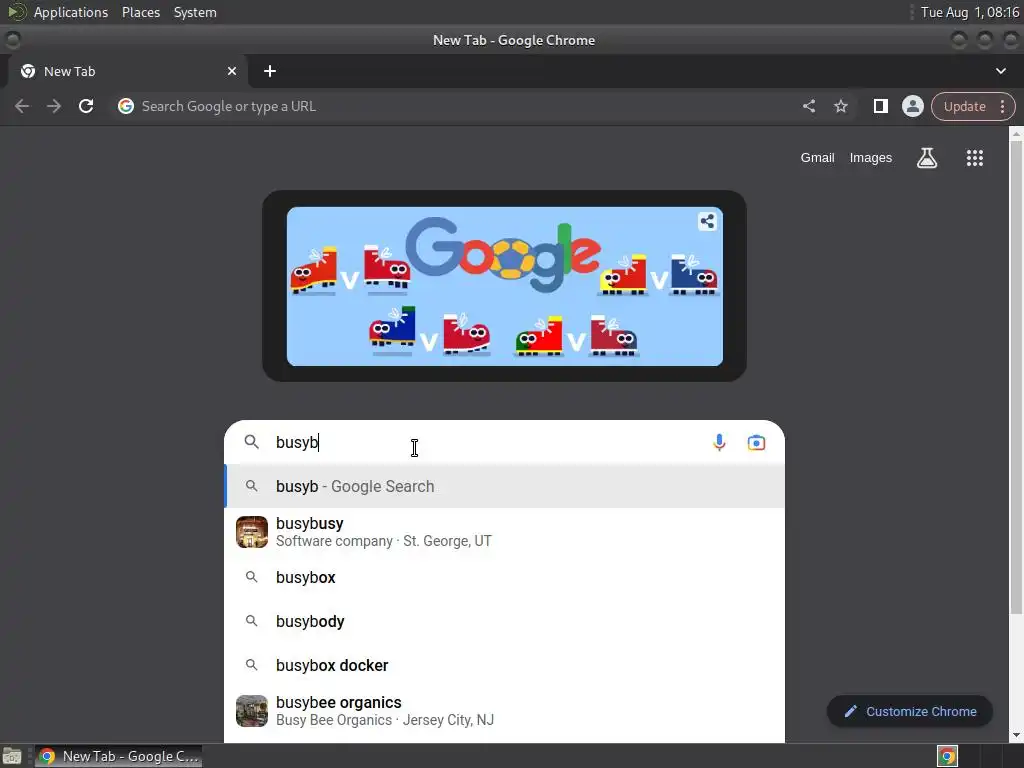The width and height of the screenshot is (1024, 768).
Task: Click the scrollbar down arrow
Action: point(1016,736)
